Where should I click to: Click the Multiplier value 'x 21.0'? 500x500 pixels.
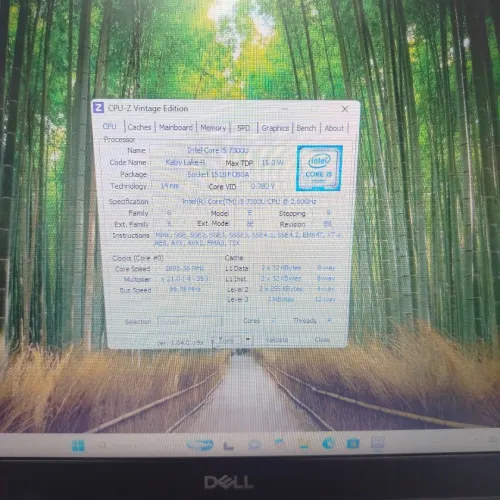[x=184, y=279]
